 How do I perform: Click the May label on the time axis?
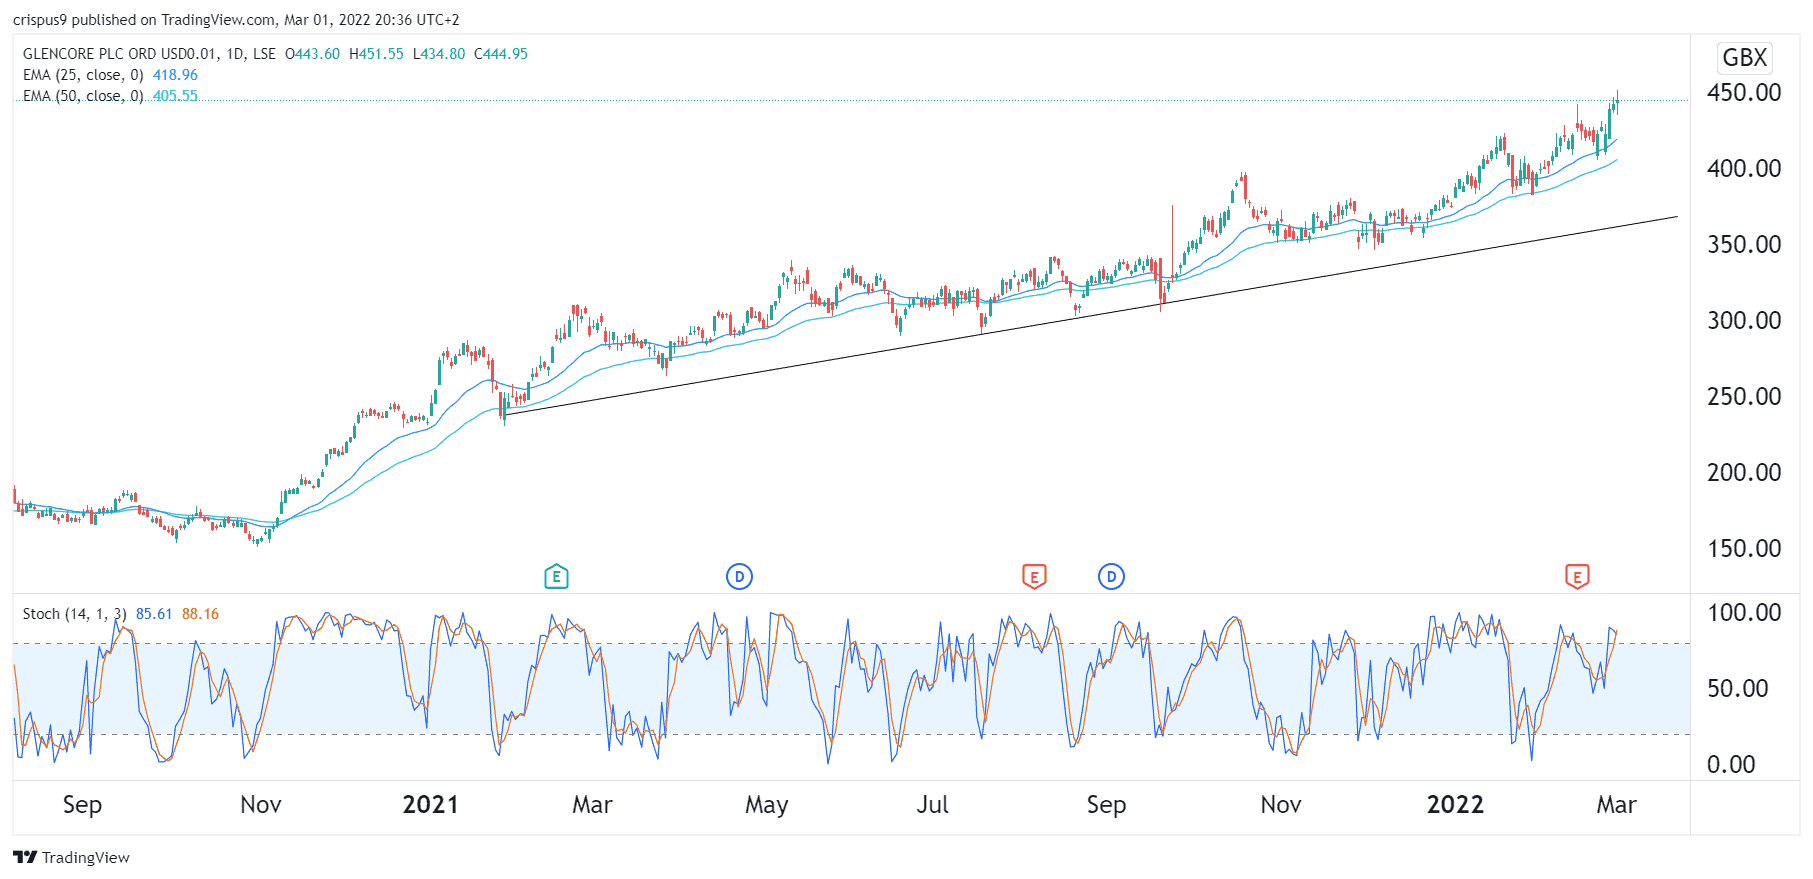coord(767,805)
